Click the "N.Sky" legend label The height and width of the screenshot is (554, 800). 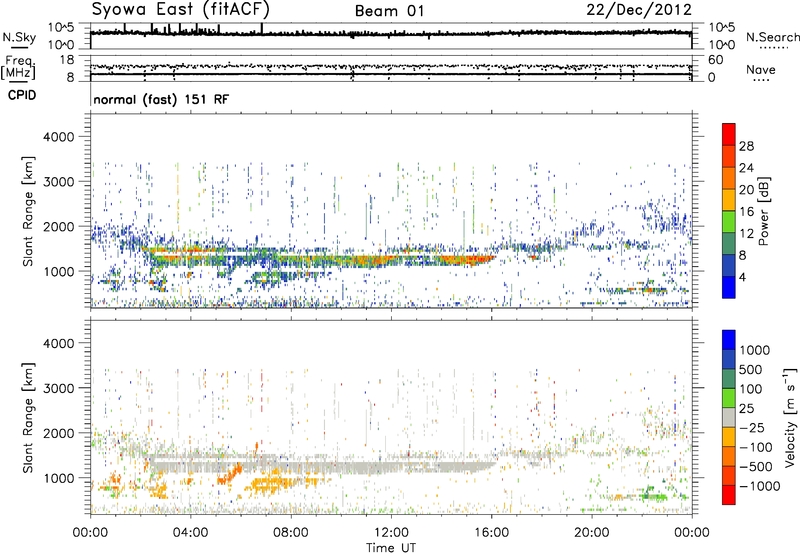(19, 37)
